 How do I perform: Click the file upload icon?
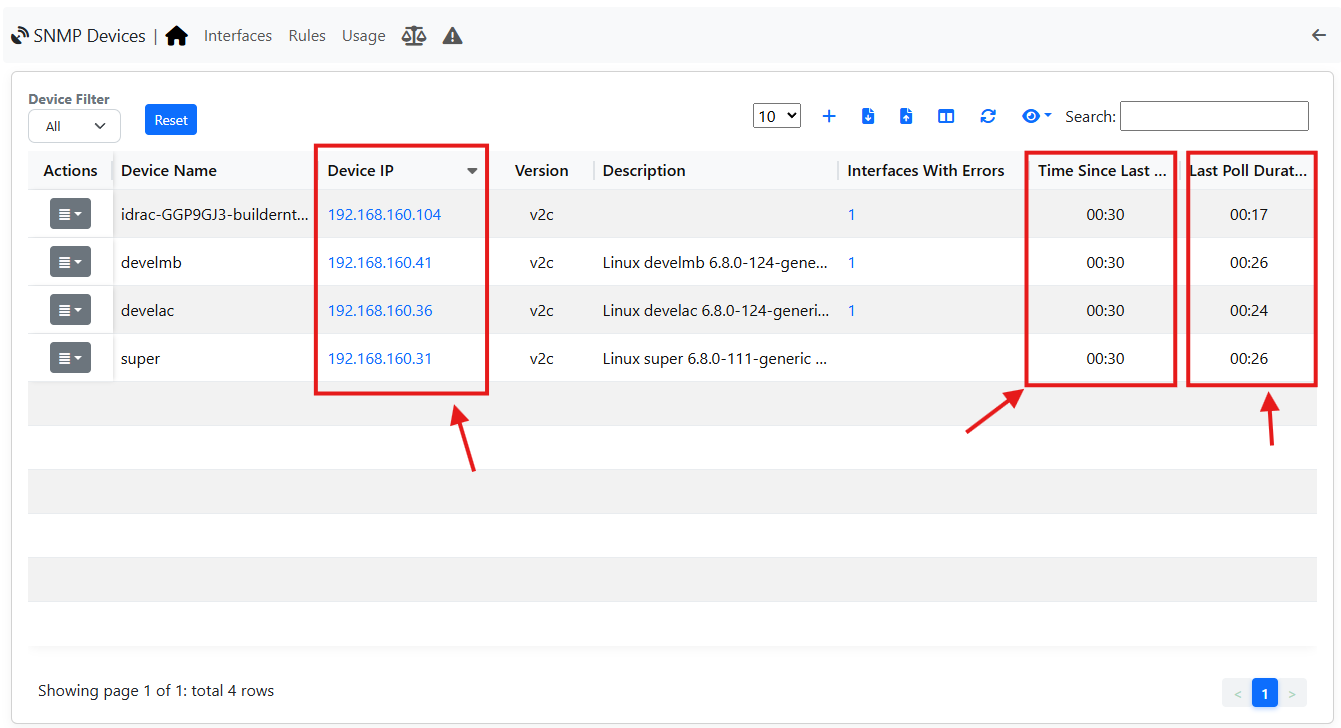[x=906, y=116]
